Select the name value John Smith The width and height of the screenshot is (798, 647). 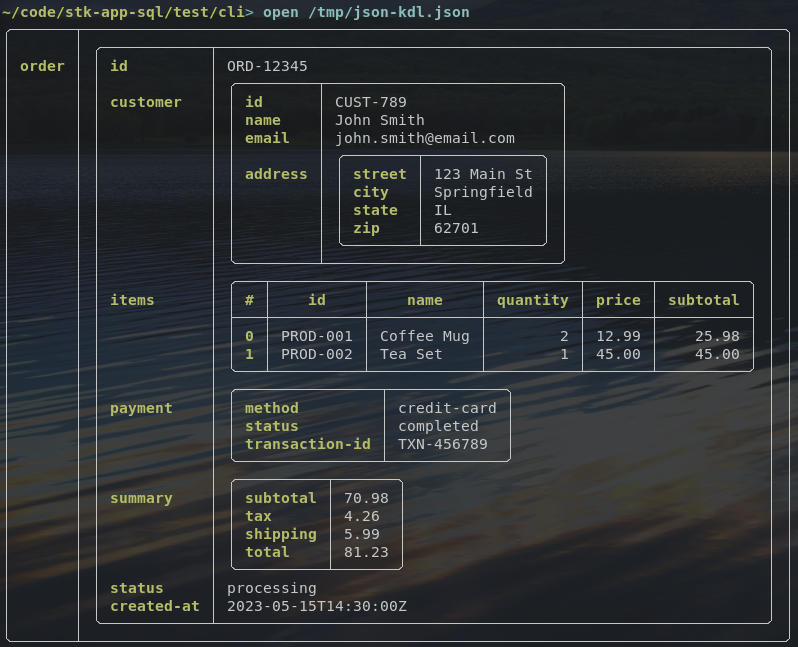point(380,120)
